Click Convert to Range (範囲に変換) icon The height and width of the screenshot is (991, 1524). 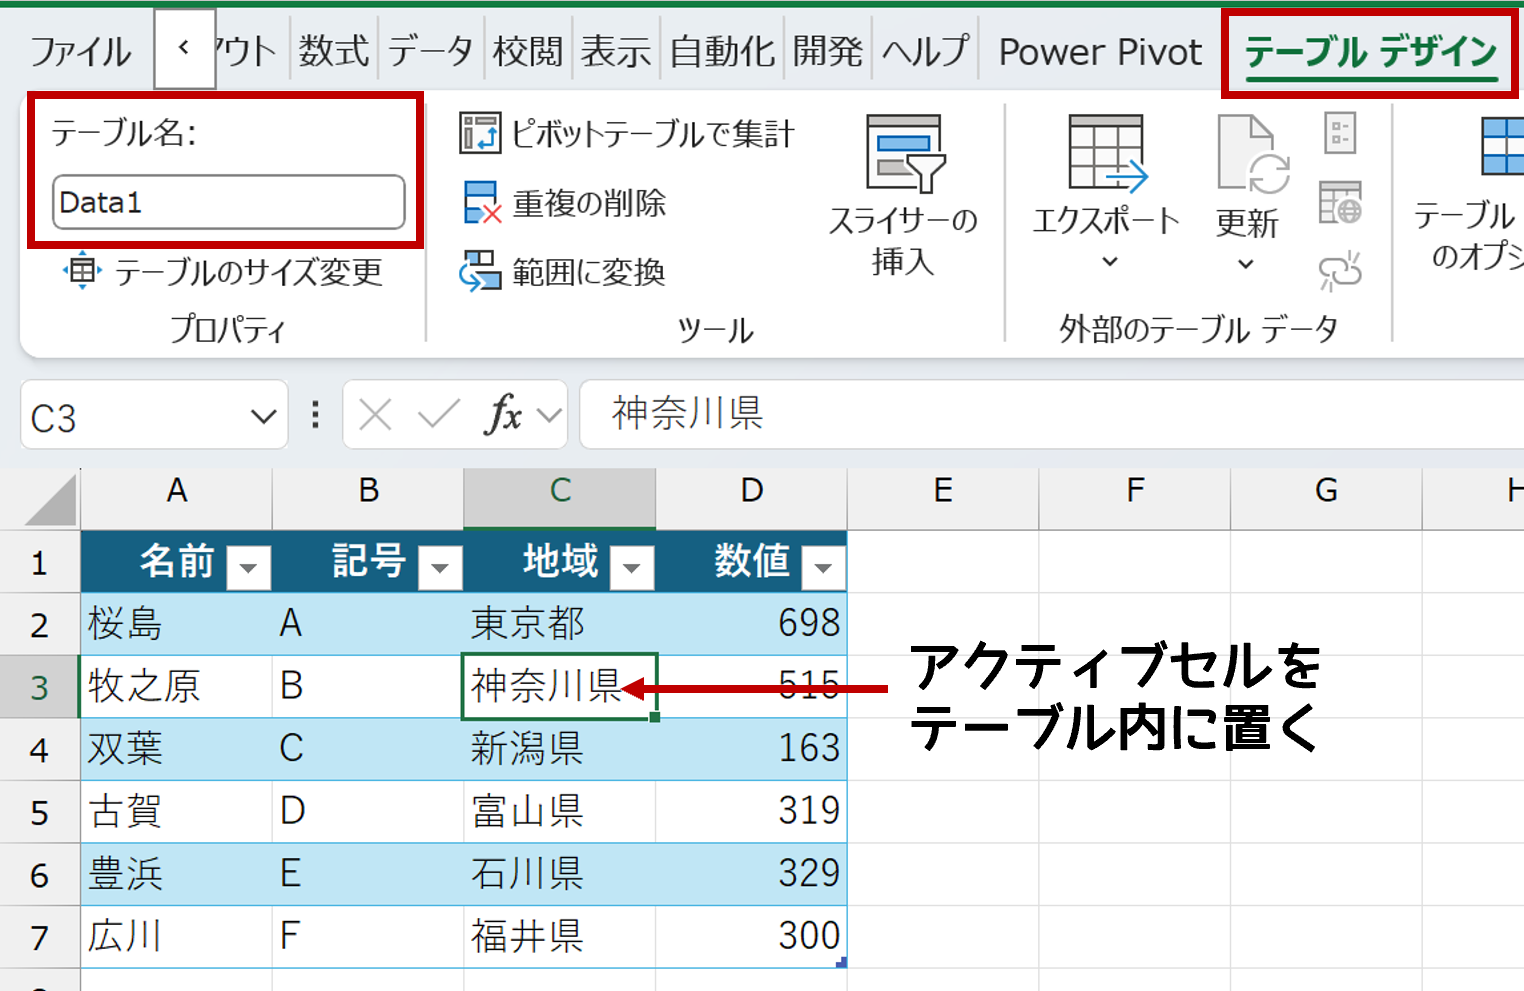pyautogui.click(x=480, y=271)
